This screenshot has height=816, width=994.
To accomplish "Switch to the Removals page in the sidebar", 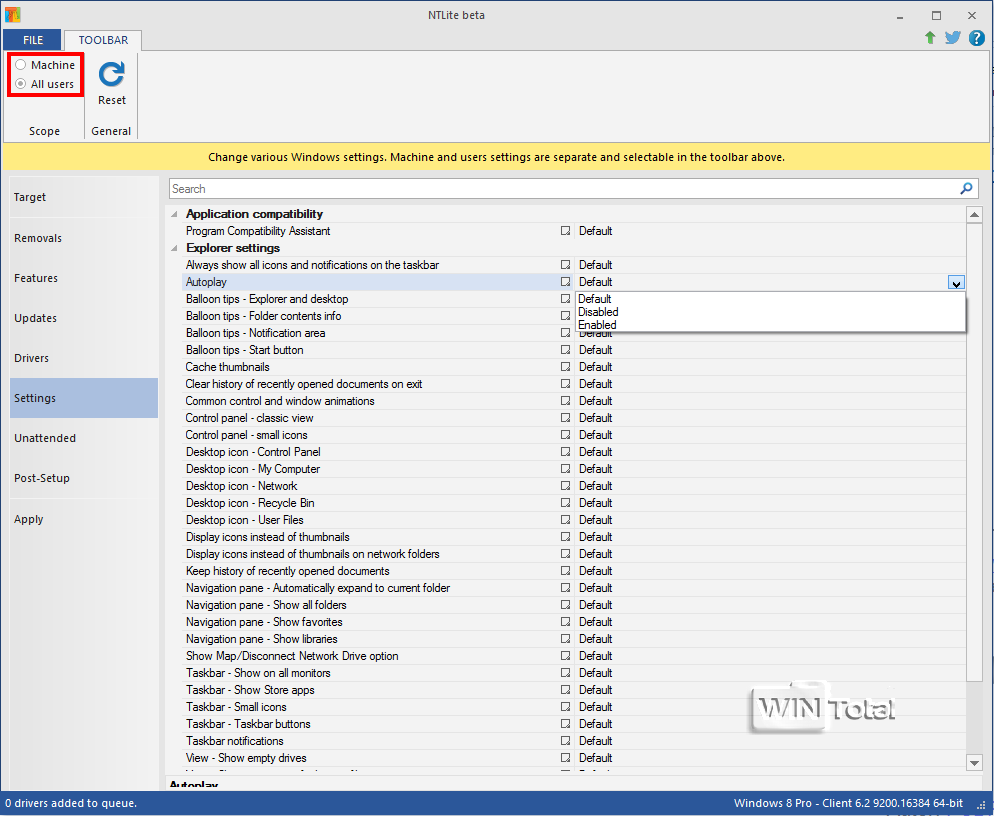I will (x=38, y=238).
